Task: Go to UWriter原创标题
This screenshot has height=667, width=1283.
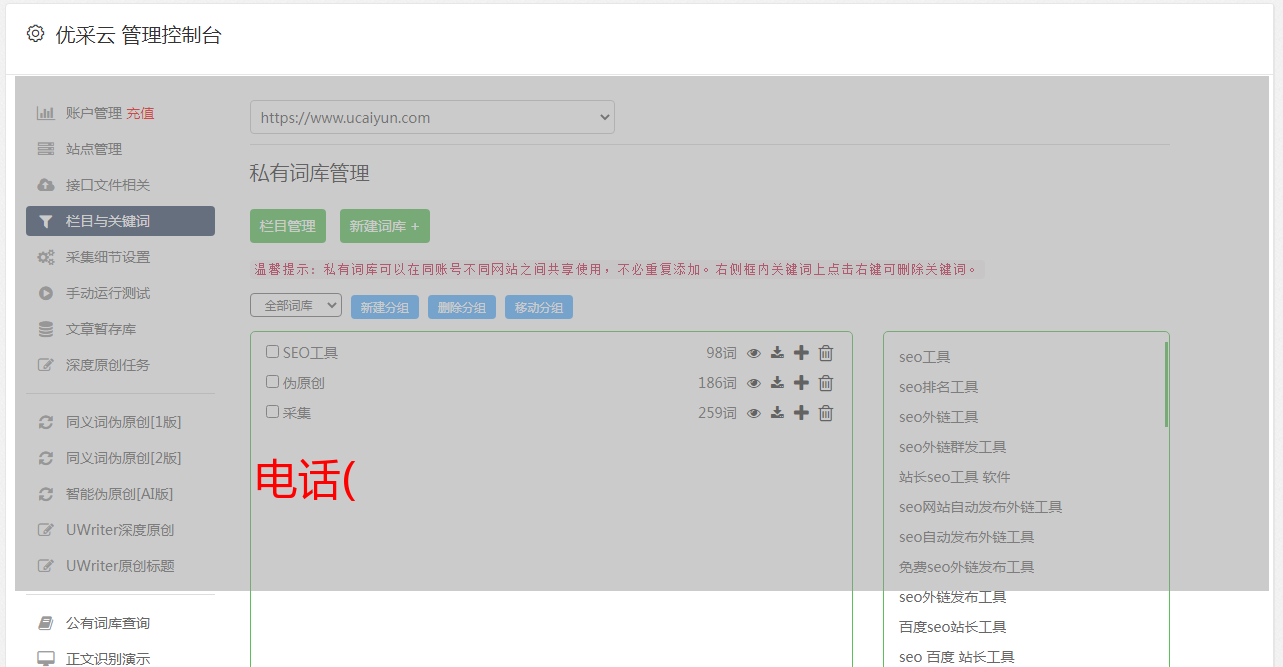Action: click(x=120, y=566)
